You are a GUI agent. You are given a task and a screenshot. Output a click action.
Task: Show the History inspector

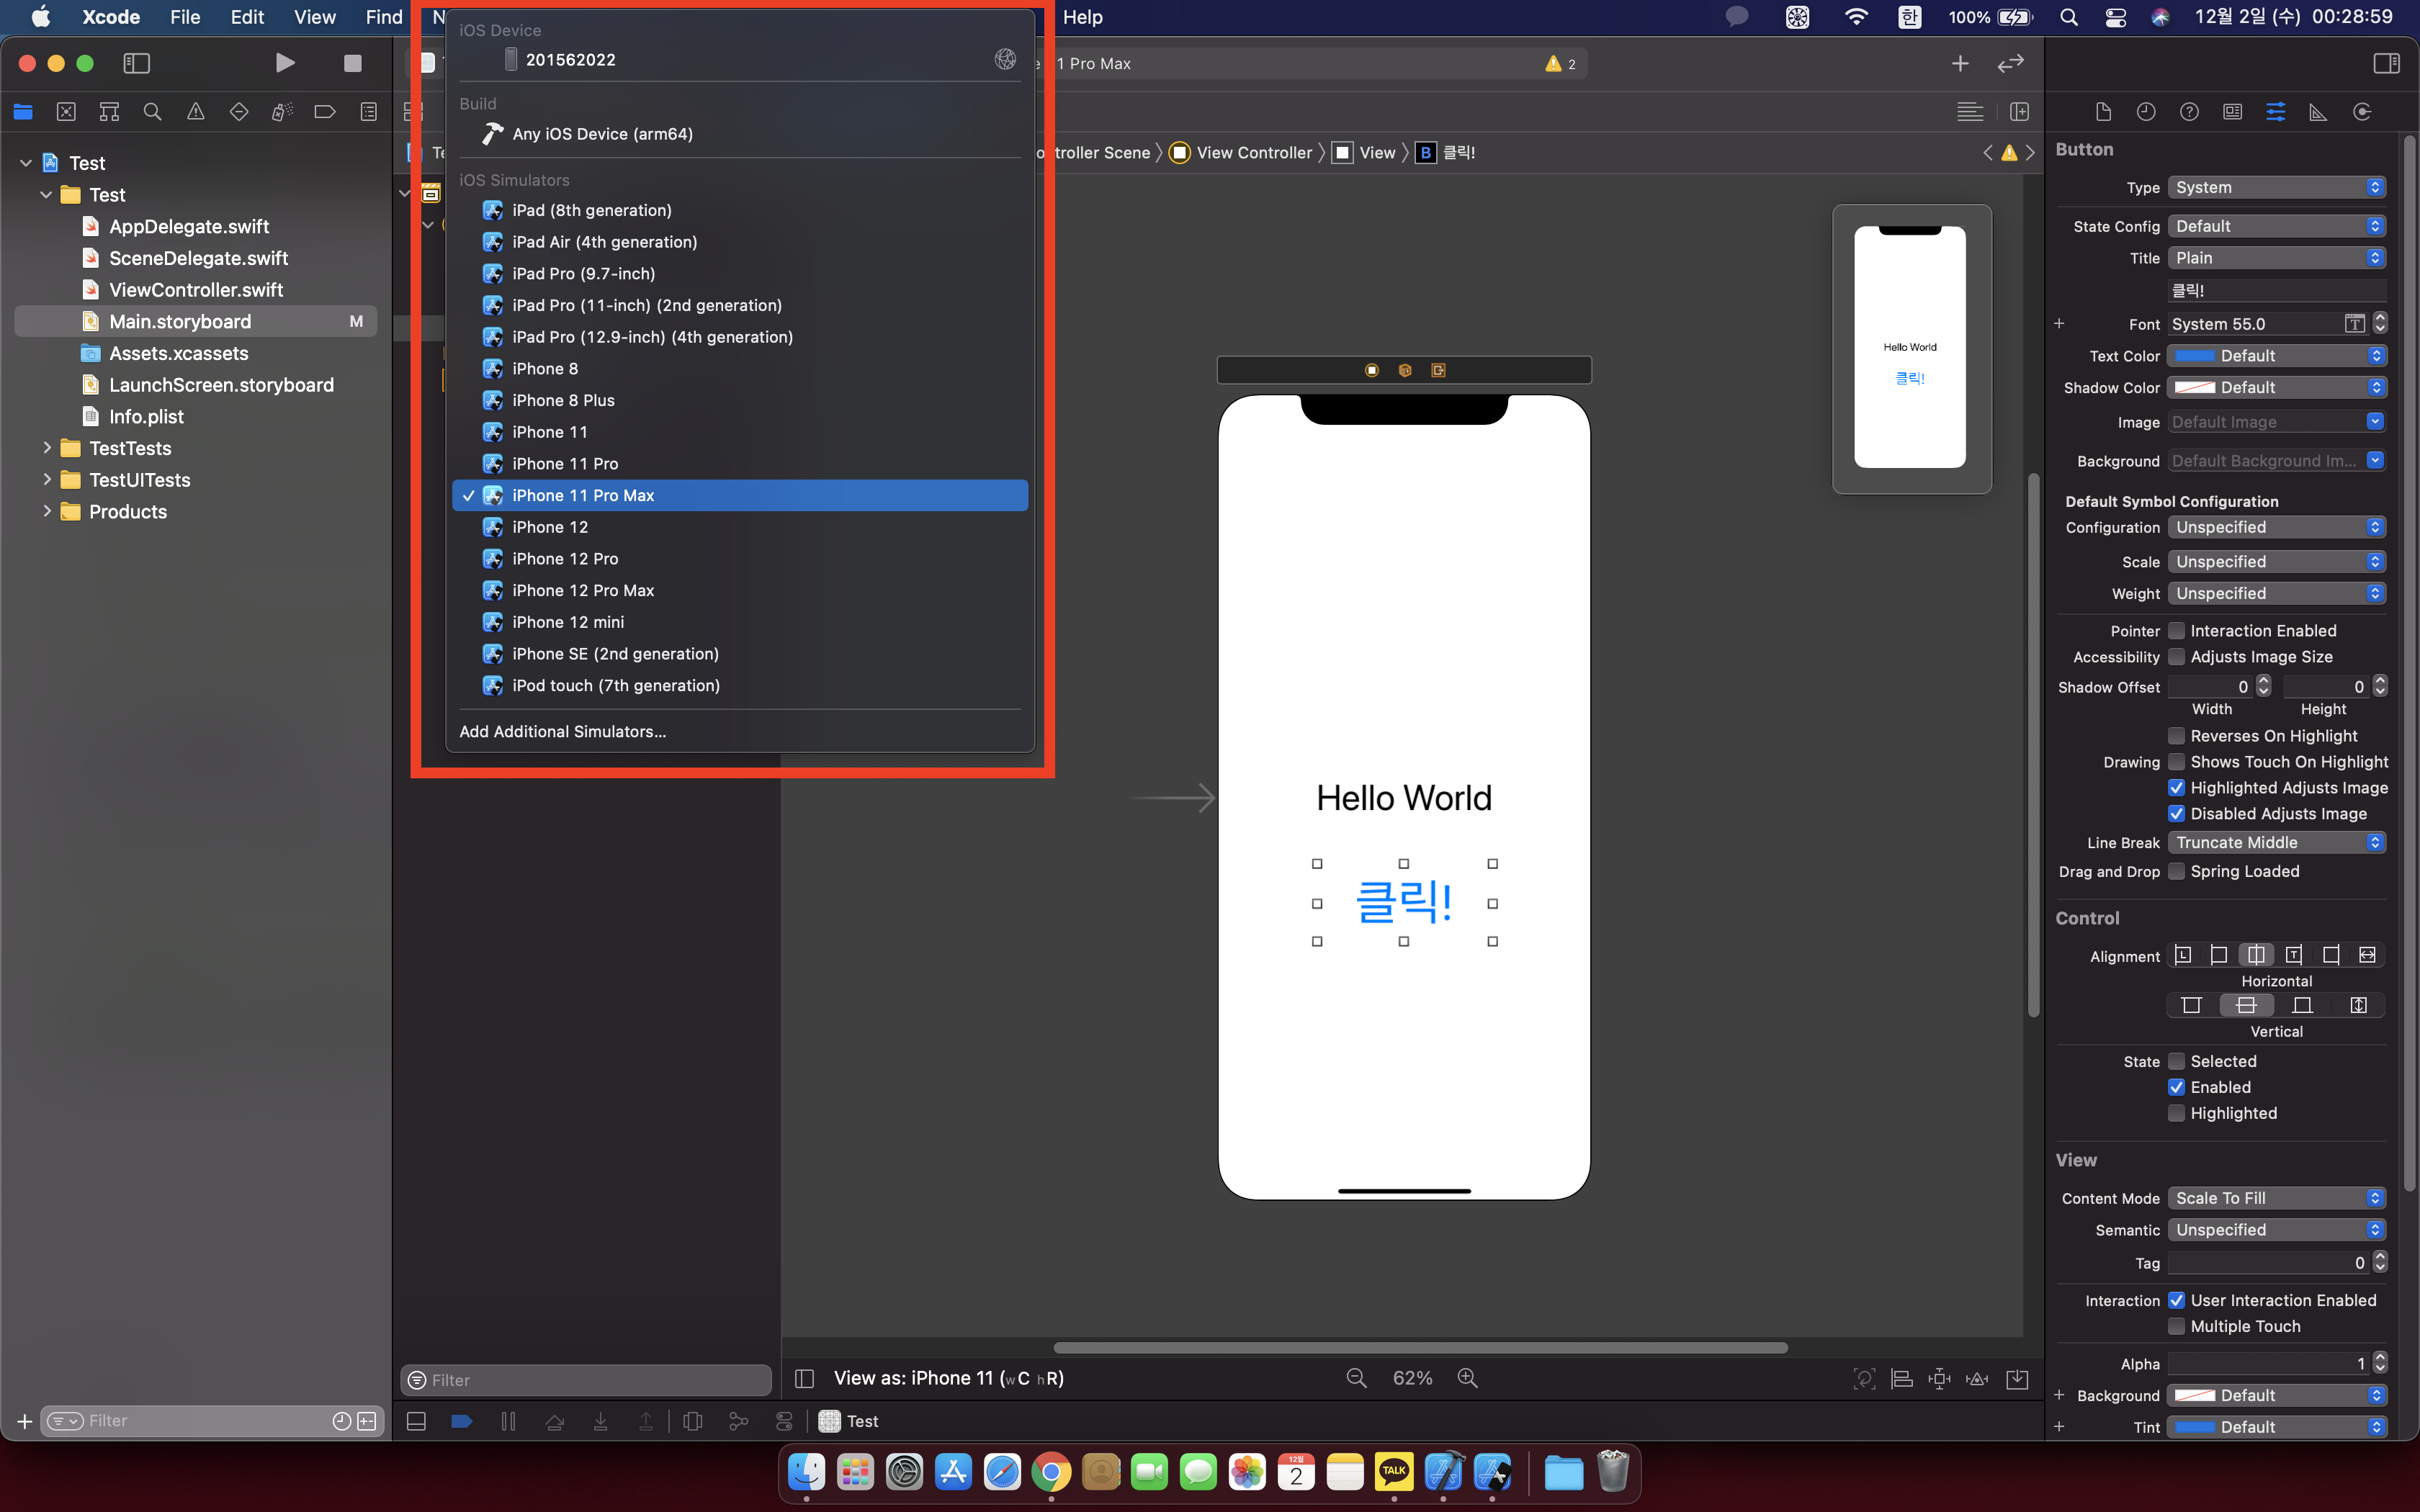pos(2146,112)
